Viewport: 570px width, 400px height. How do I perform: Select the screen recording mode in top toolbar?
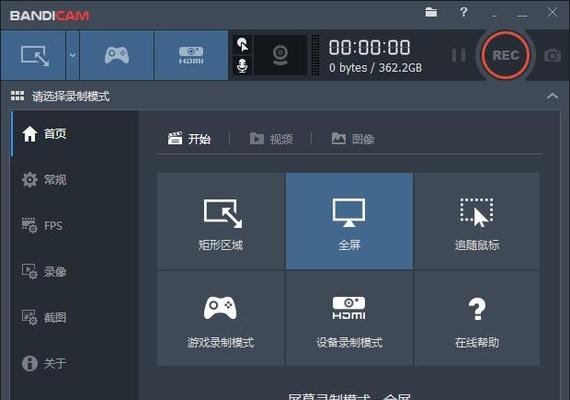click(x=33, y=55)
